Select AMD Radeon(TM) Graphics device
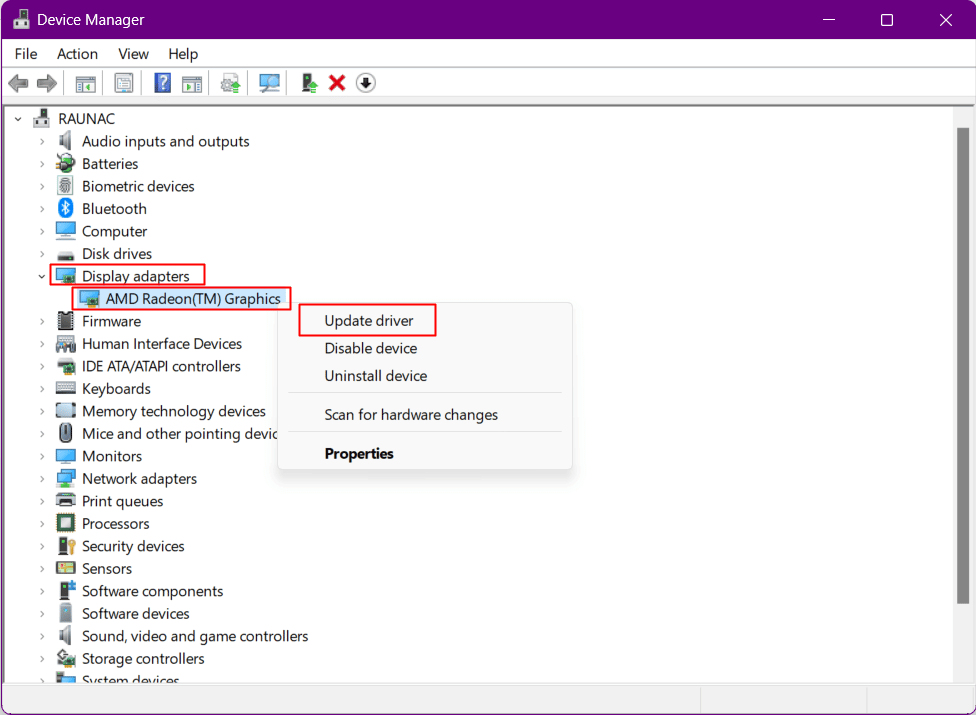The image size is (976, 715). point(193,299)
